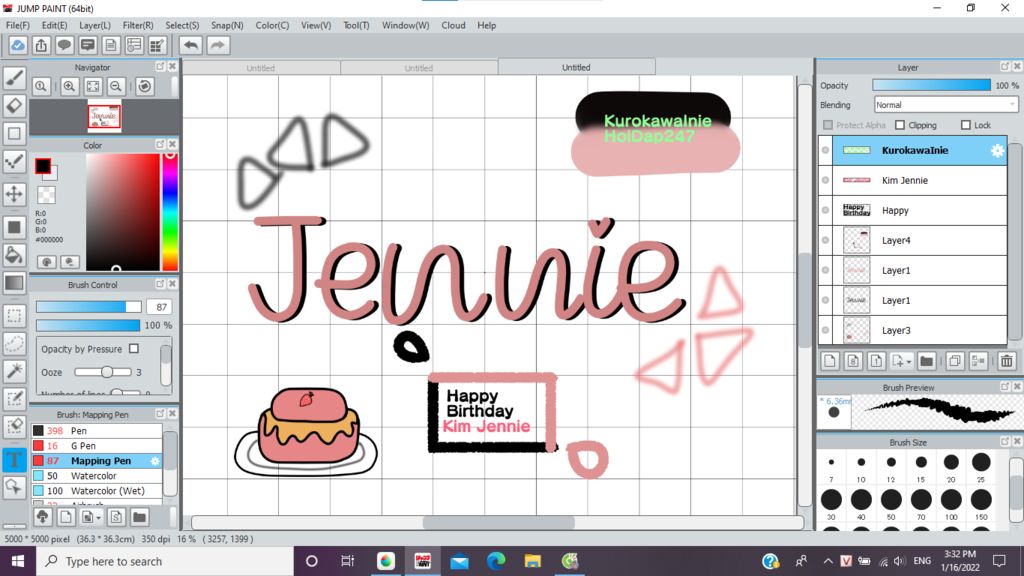1024x576 pixels.
Task: Open the File menu
Action: (x=18, y=25)
